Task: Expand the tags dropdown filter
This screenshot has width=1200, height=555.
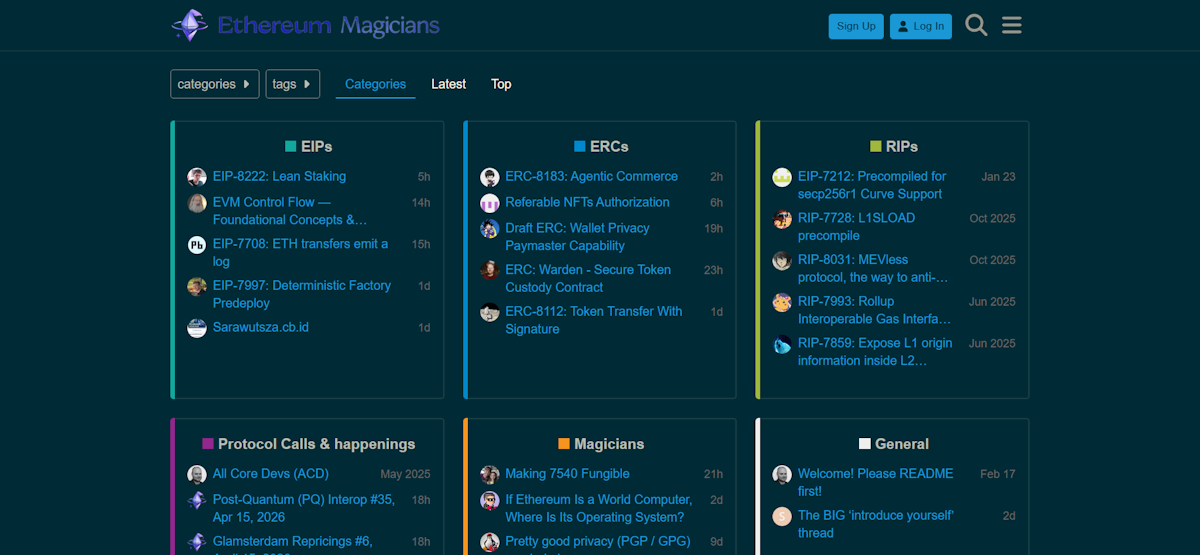Action: tap(293, 84)
